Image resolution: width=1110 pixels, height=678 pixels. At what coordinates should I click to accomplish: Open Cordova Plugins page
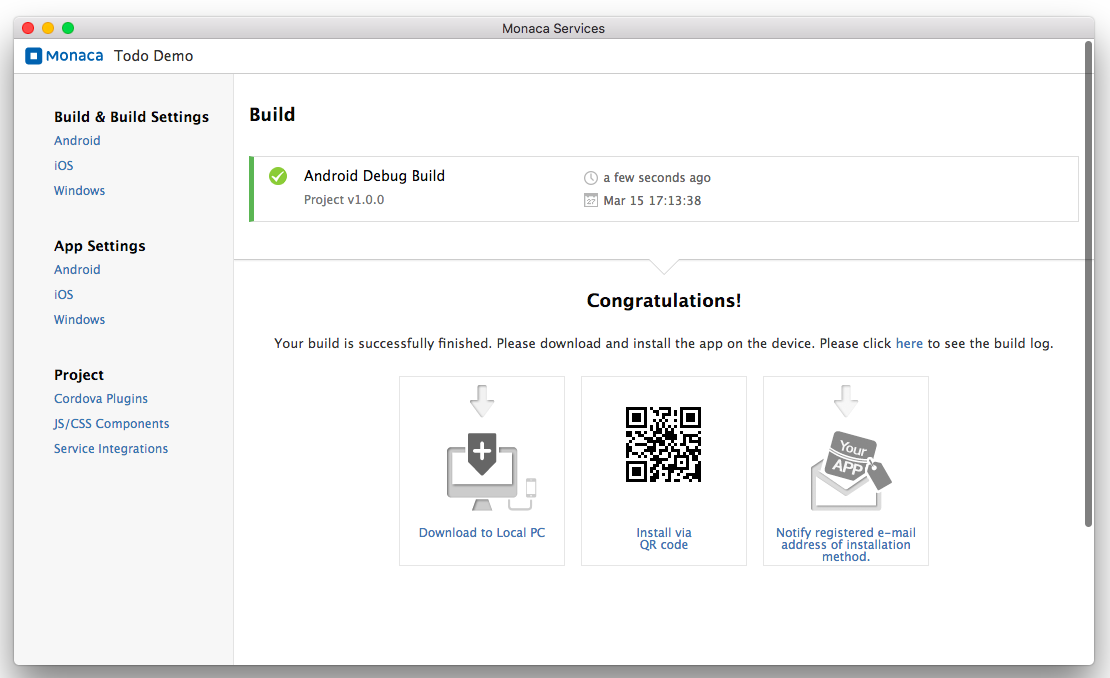point(101,399)
